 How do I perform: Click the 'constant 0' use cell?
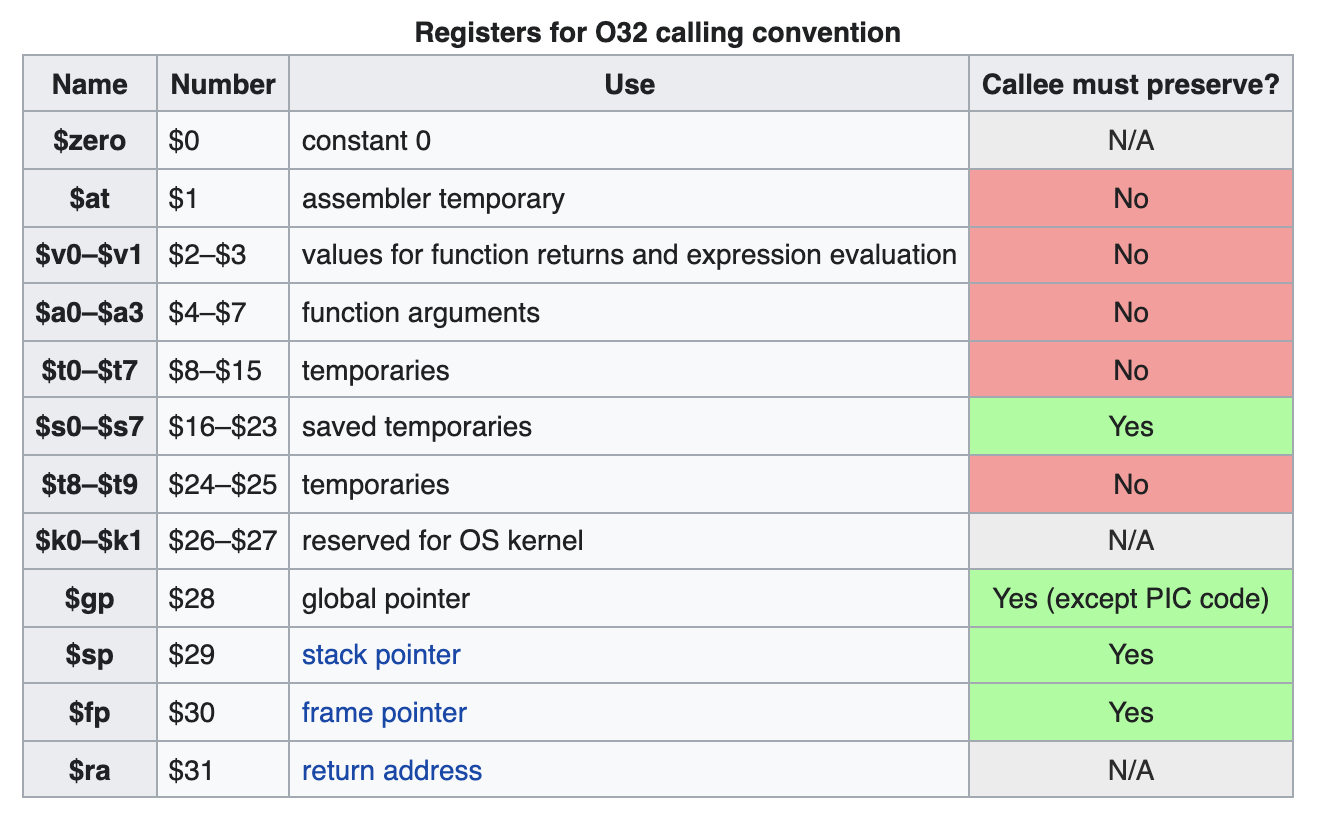click(x=366, y=141)
